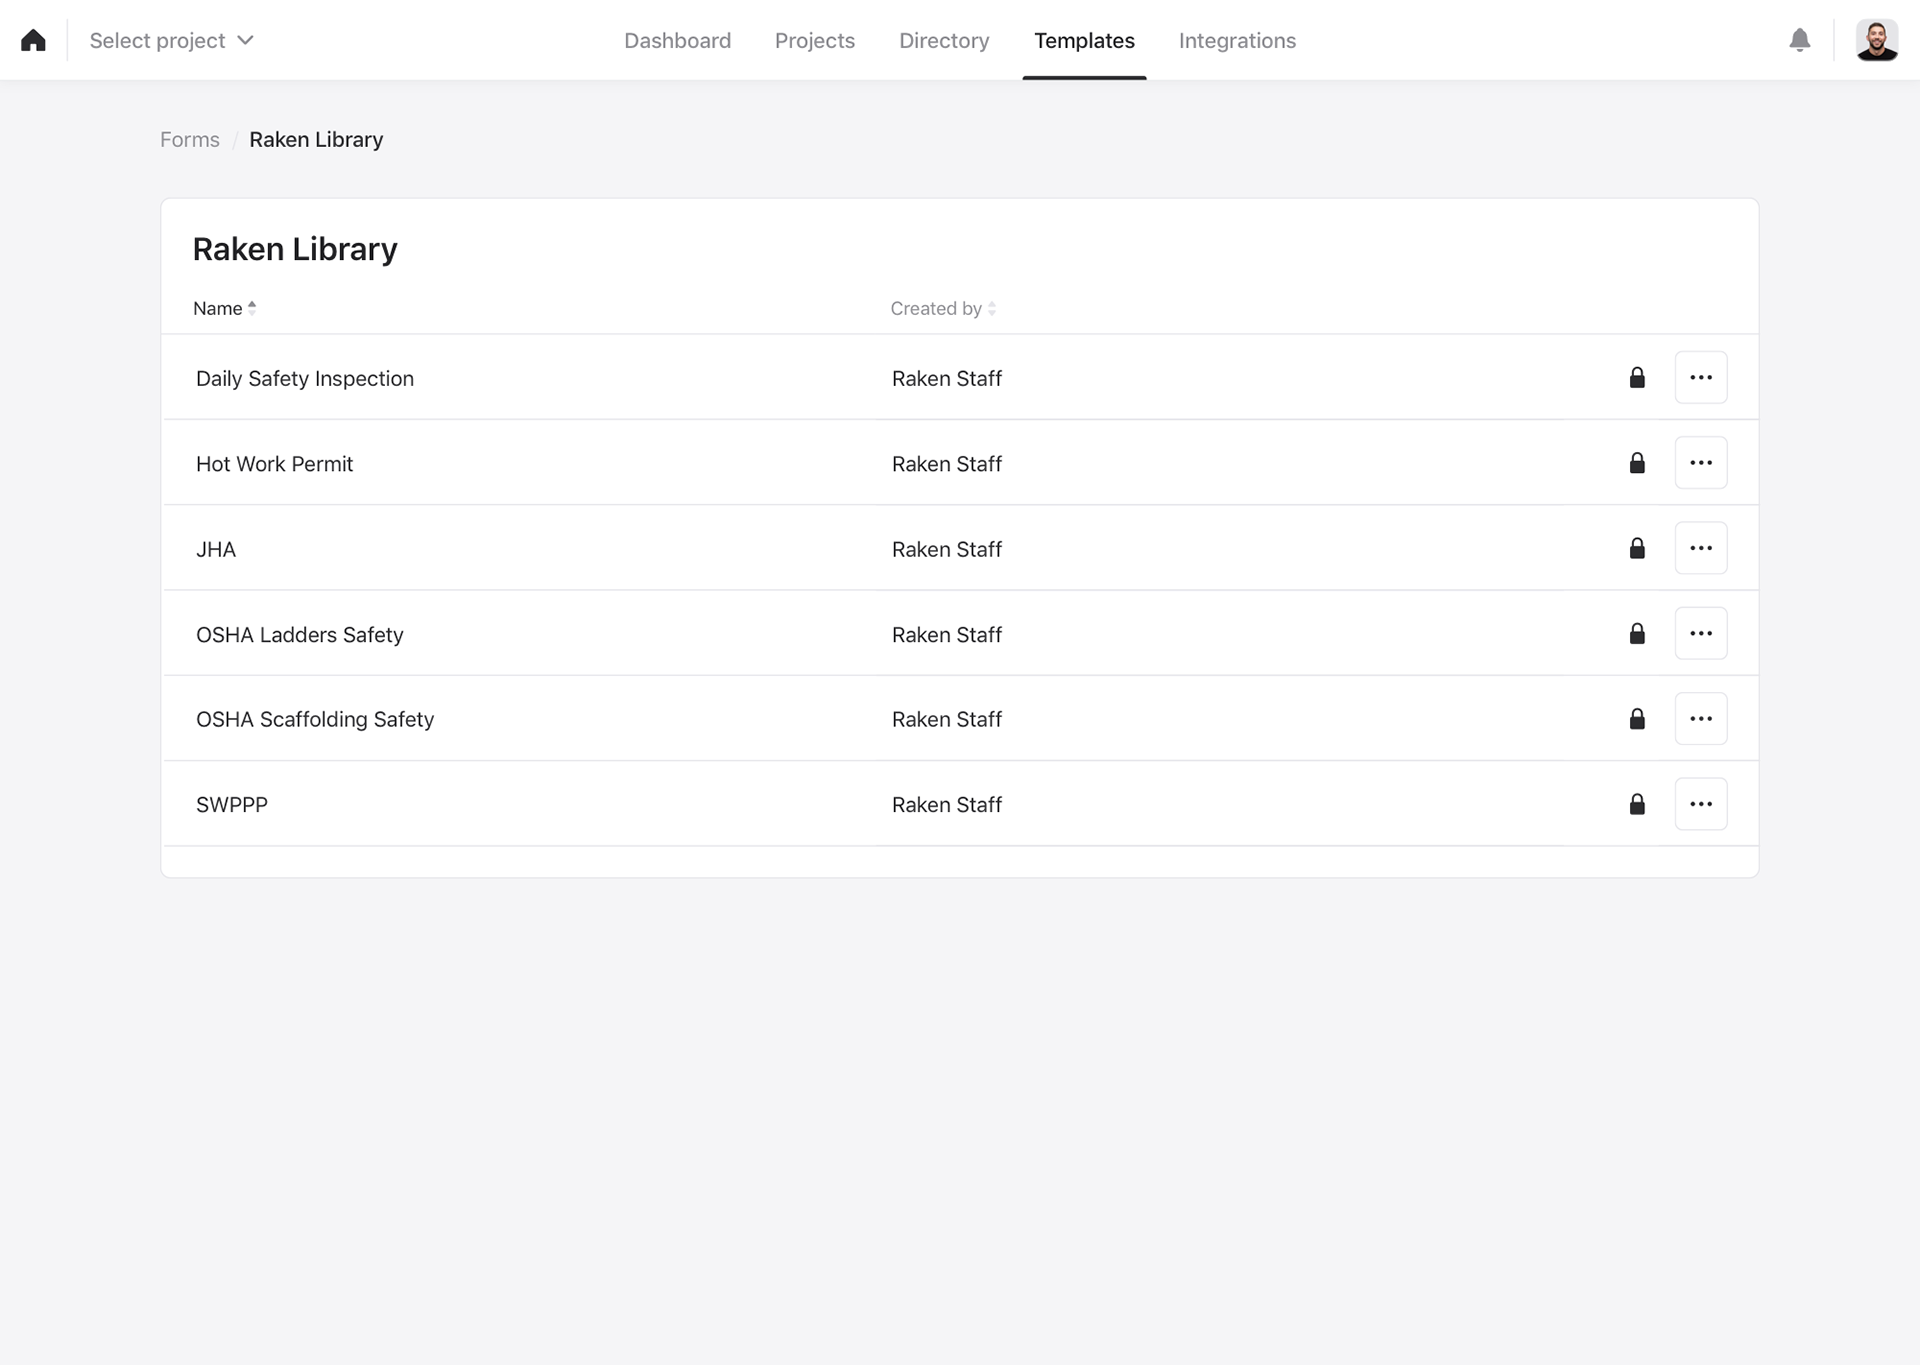Open more options for OSHA Ladders Safety
The image size is (1920, 1365).
point(1700,633)
